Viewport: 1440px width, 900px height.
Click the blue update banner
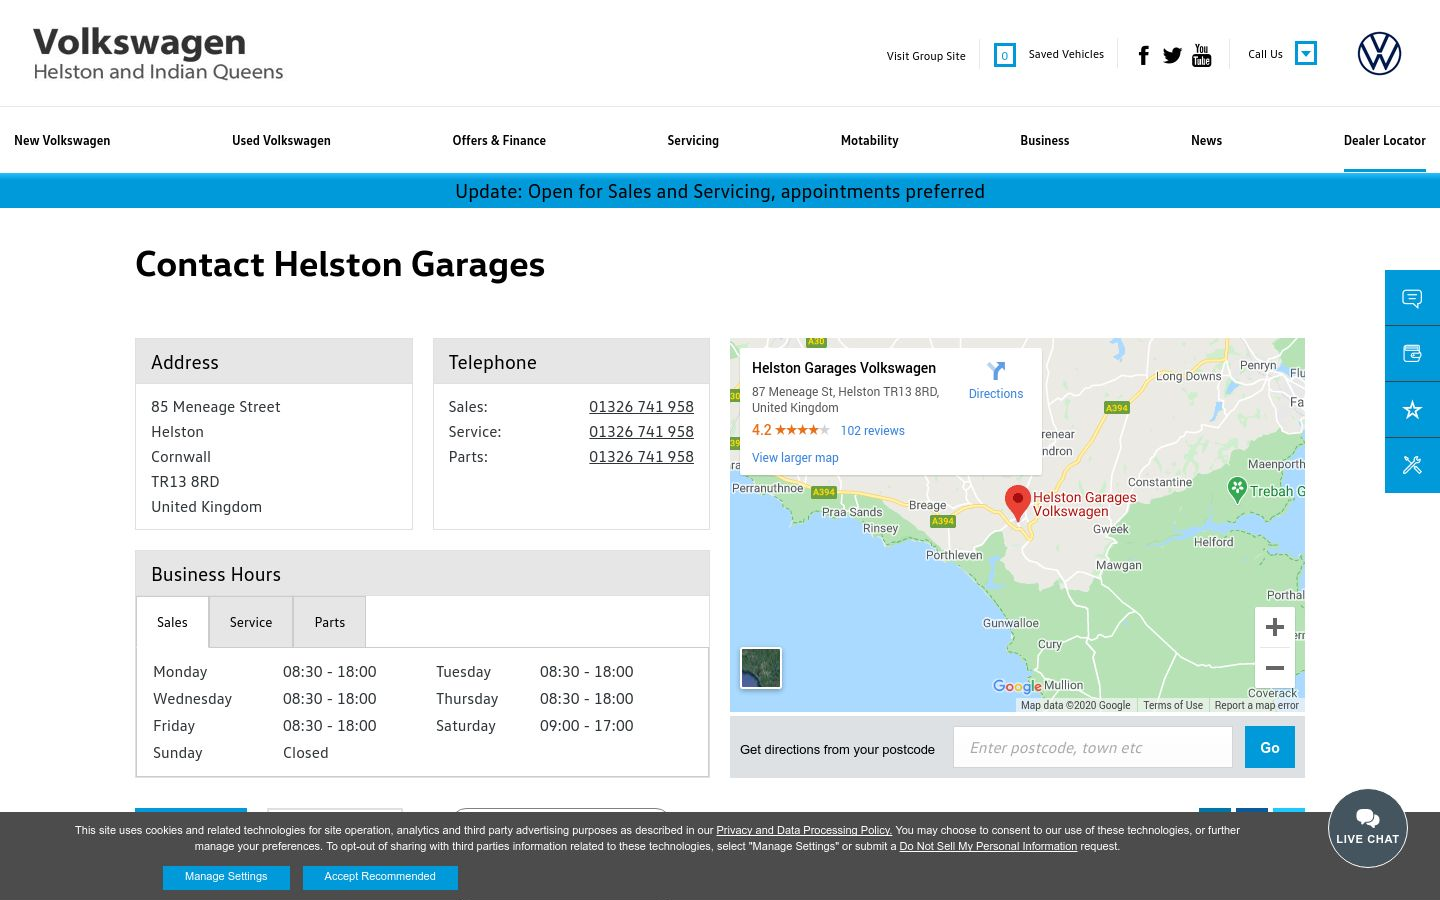click(720, 191)
